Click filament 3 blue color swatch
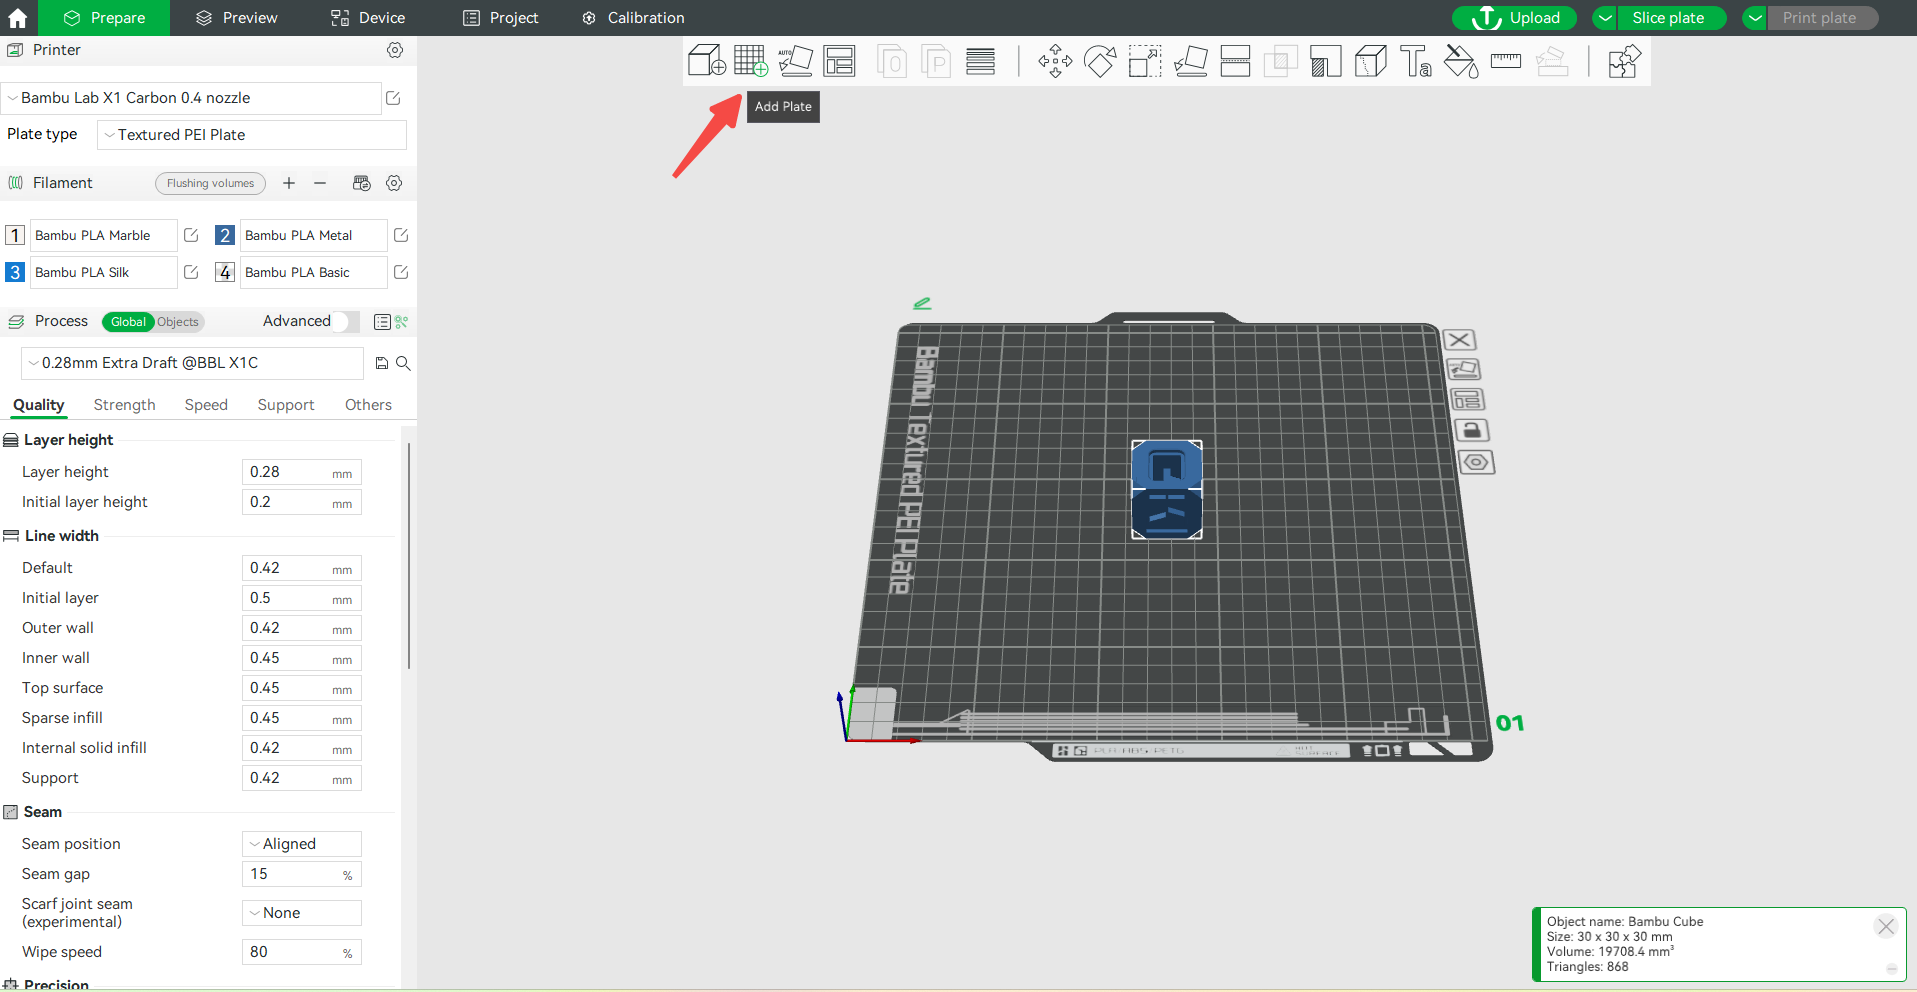Screen dimensions: 1917x992 click(15, 272)
